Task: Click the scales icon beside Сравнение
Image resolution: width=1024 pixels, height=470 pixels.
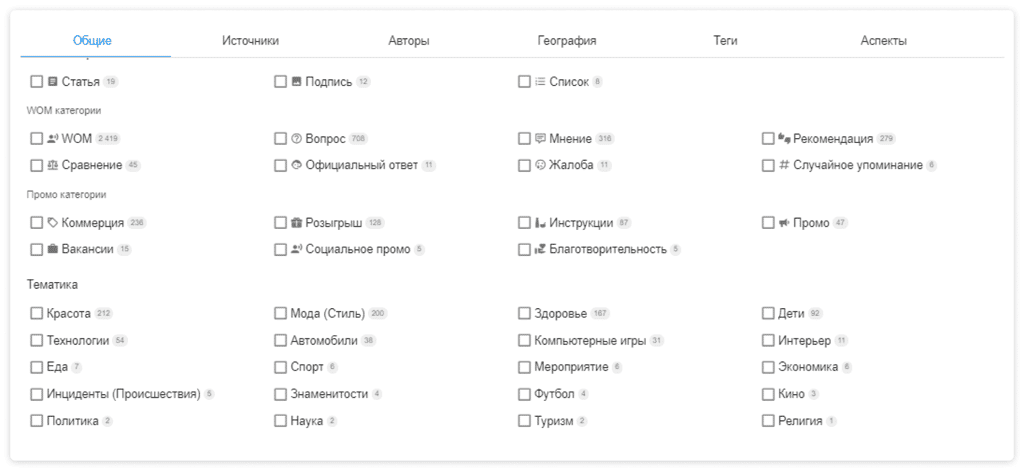Action: pos(53,165)
